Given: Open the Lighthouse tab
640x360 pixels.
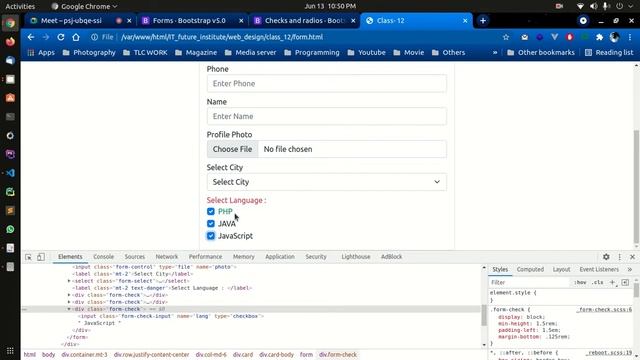Looking at the screenshot, I should tap(356, 257).
